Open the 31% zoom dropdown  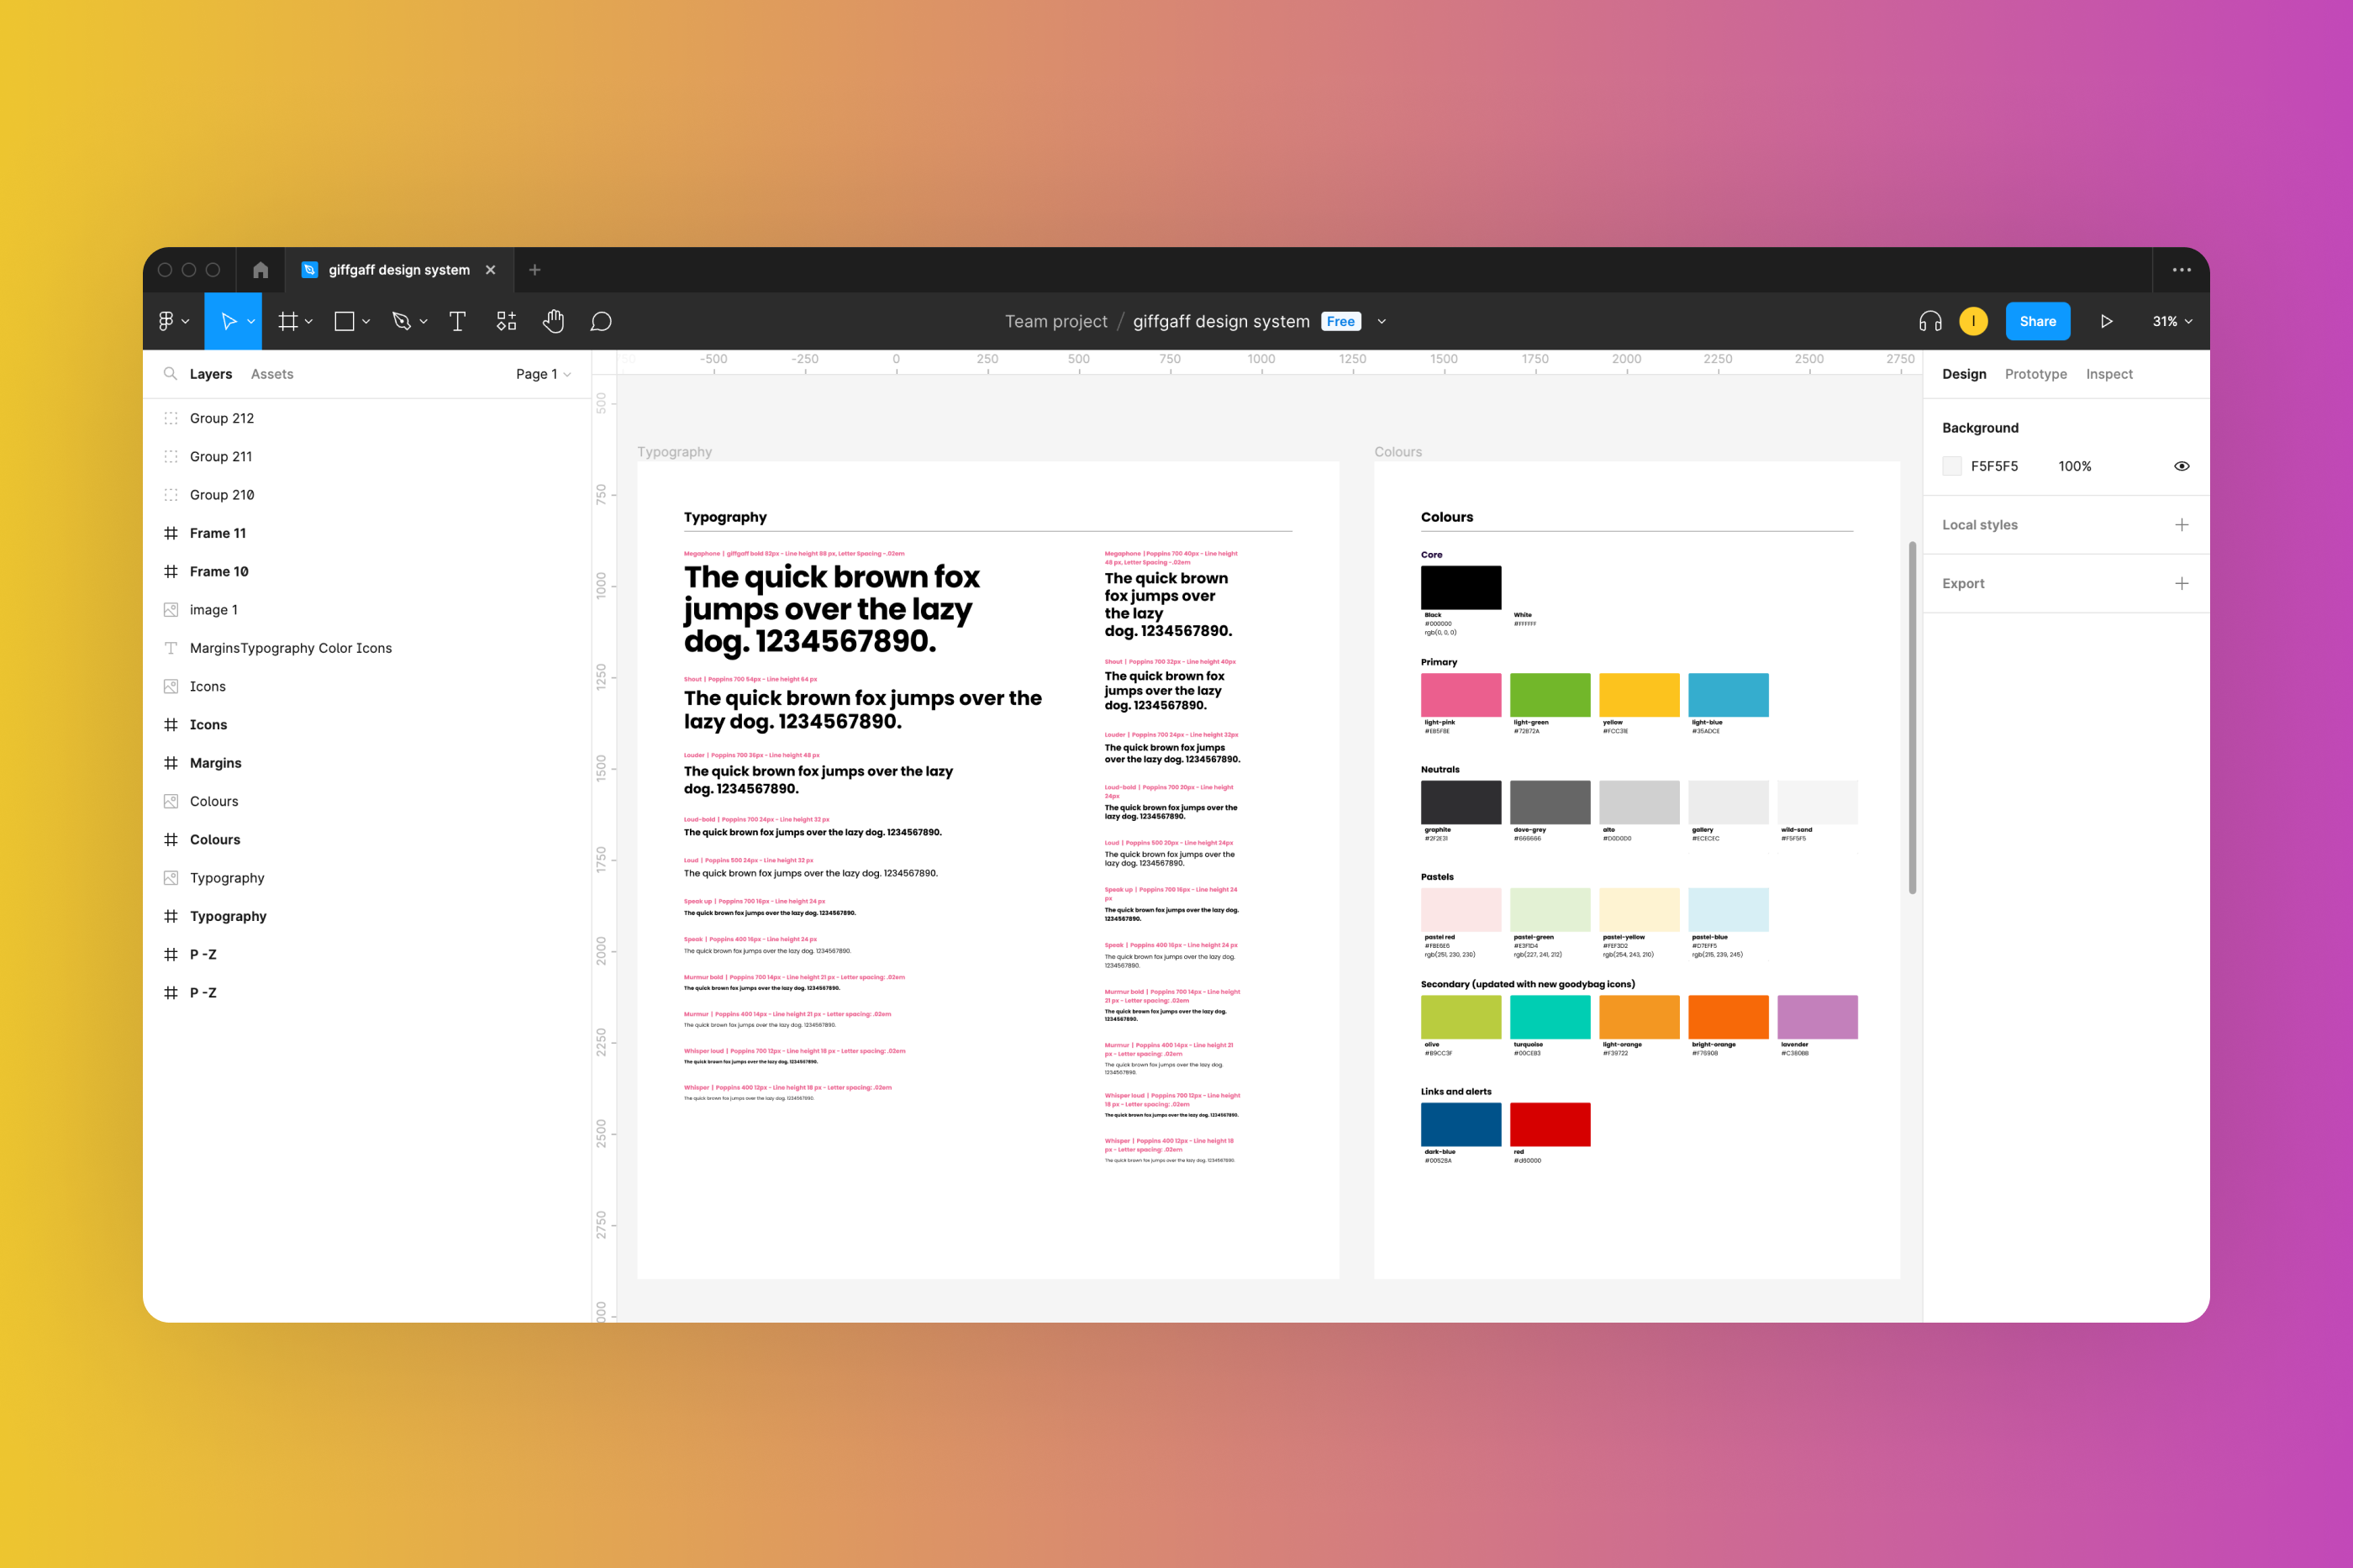(2172, 321)
